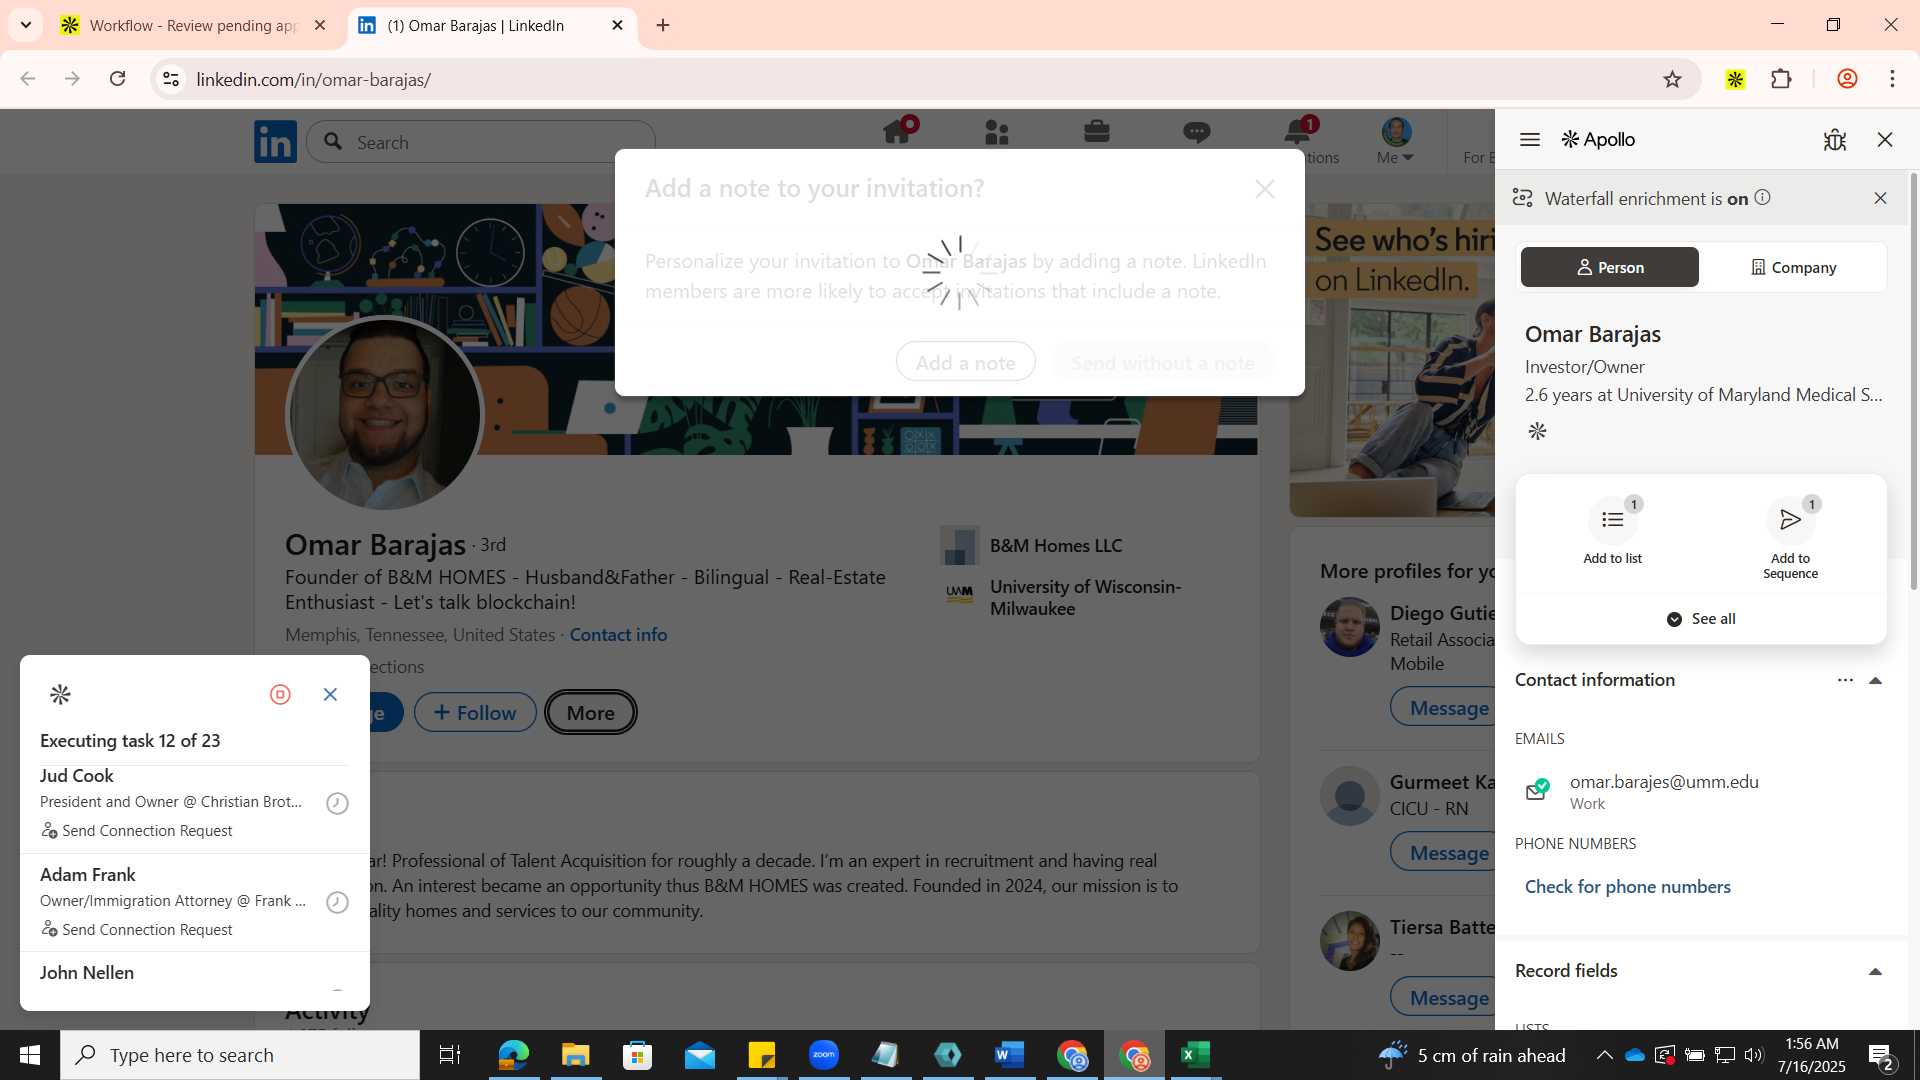Collapse the Contact information section

click(x=1875, y=680)
